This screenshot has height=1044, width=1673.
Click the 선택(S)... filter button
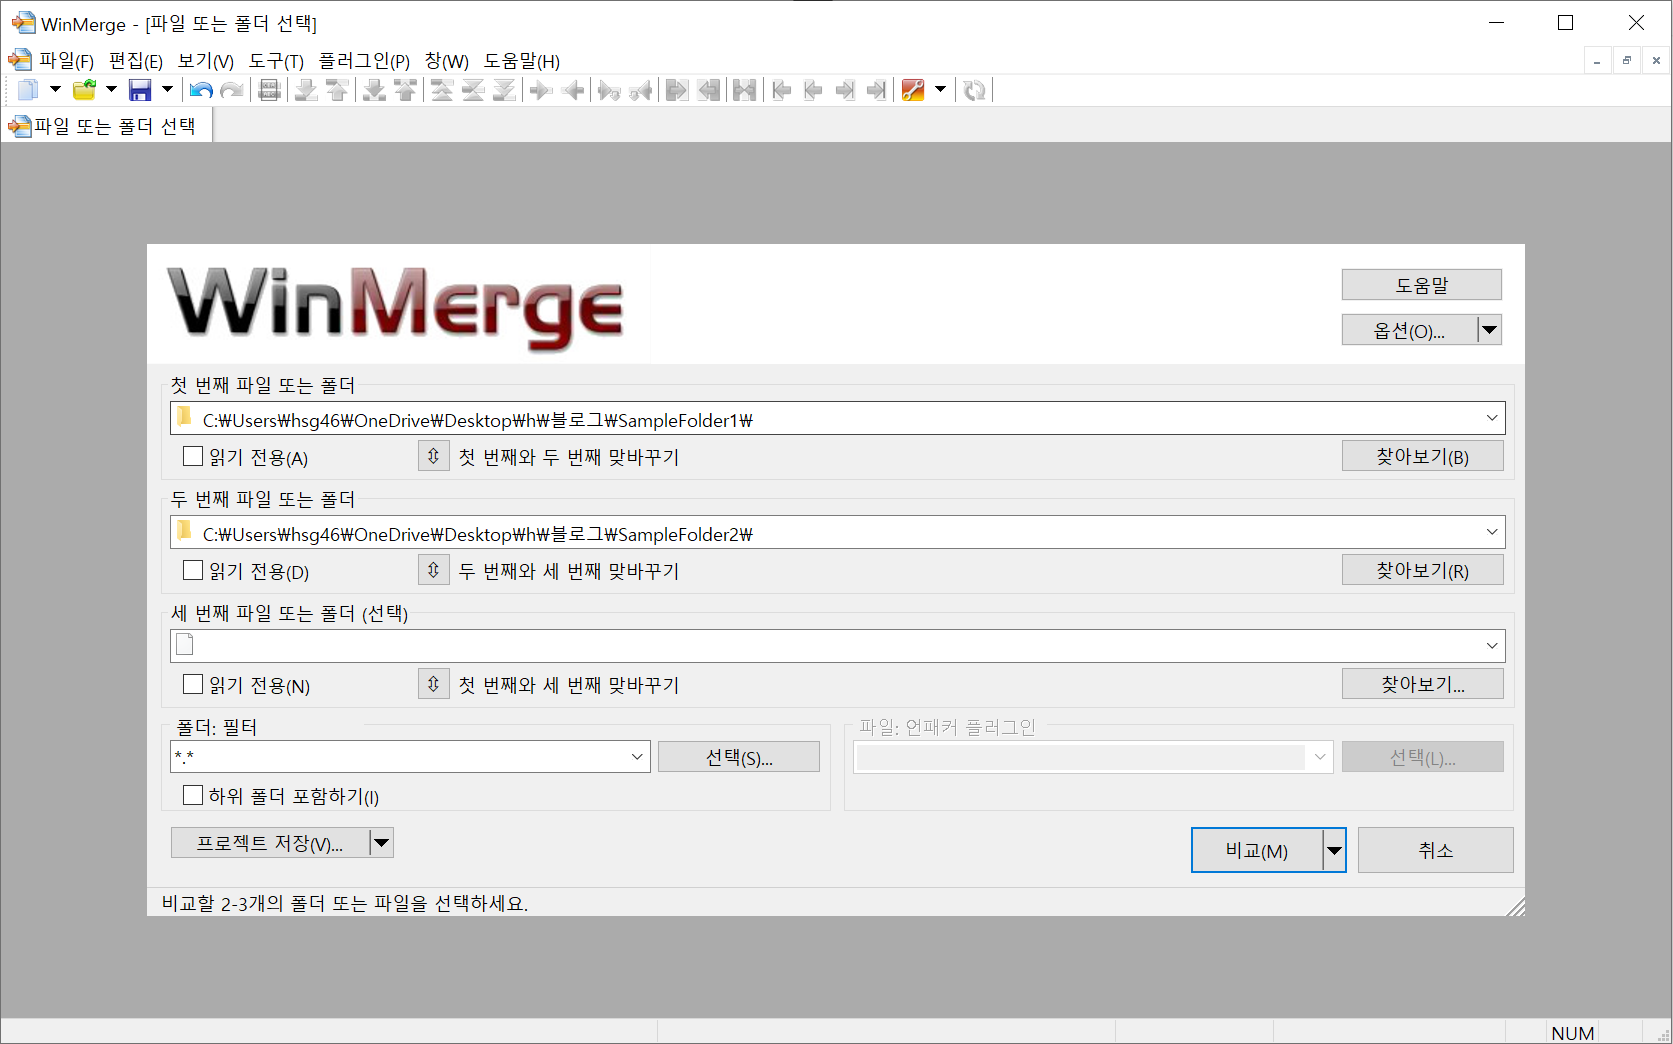(x=739, y=757)
